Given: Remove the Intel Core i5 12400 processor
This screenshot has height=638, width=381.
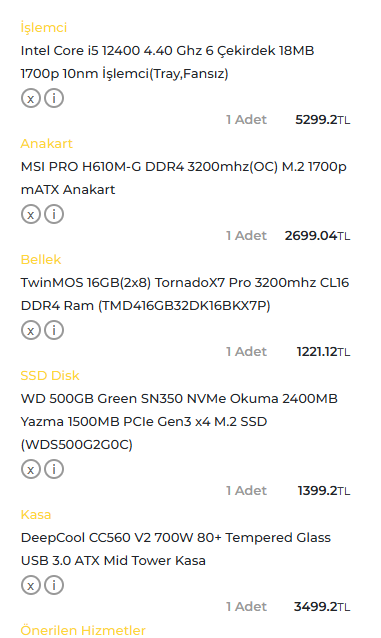Looking at the screenshot, I should 31,98.
